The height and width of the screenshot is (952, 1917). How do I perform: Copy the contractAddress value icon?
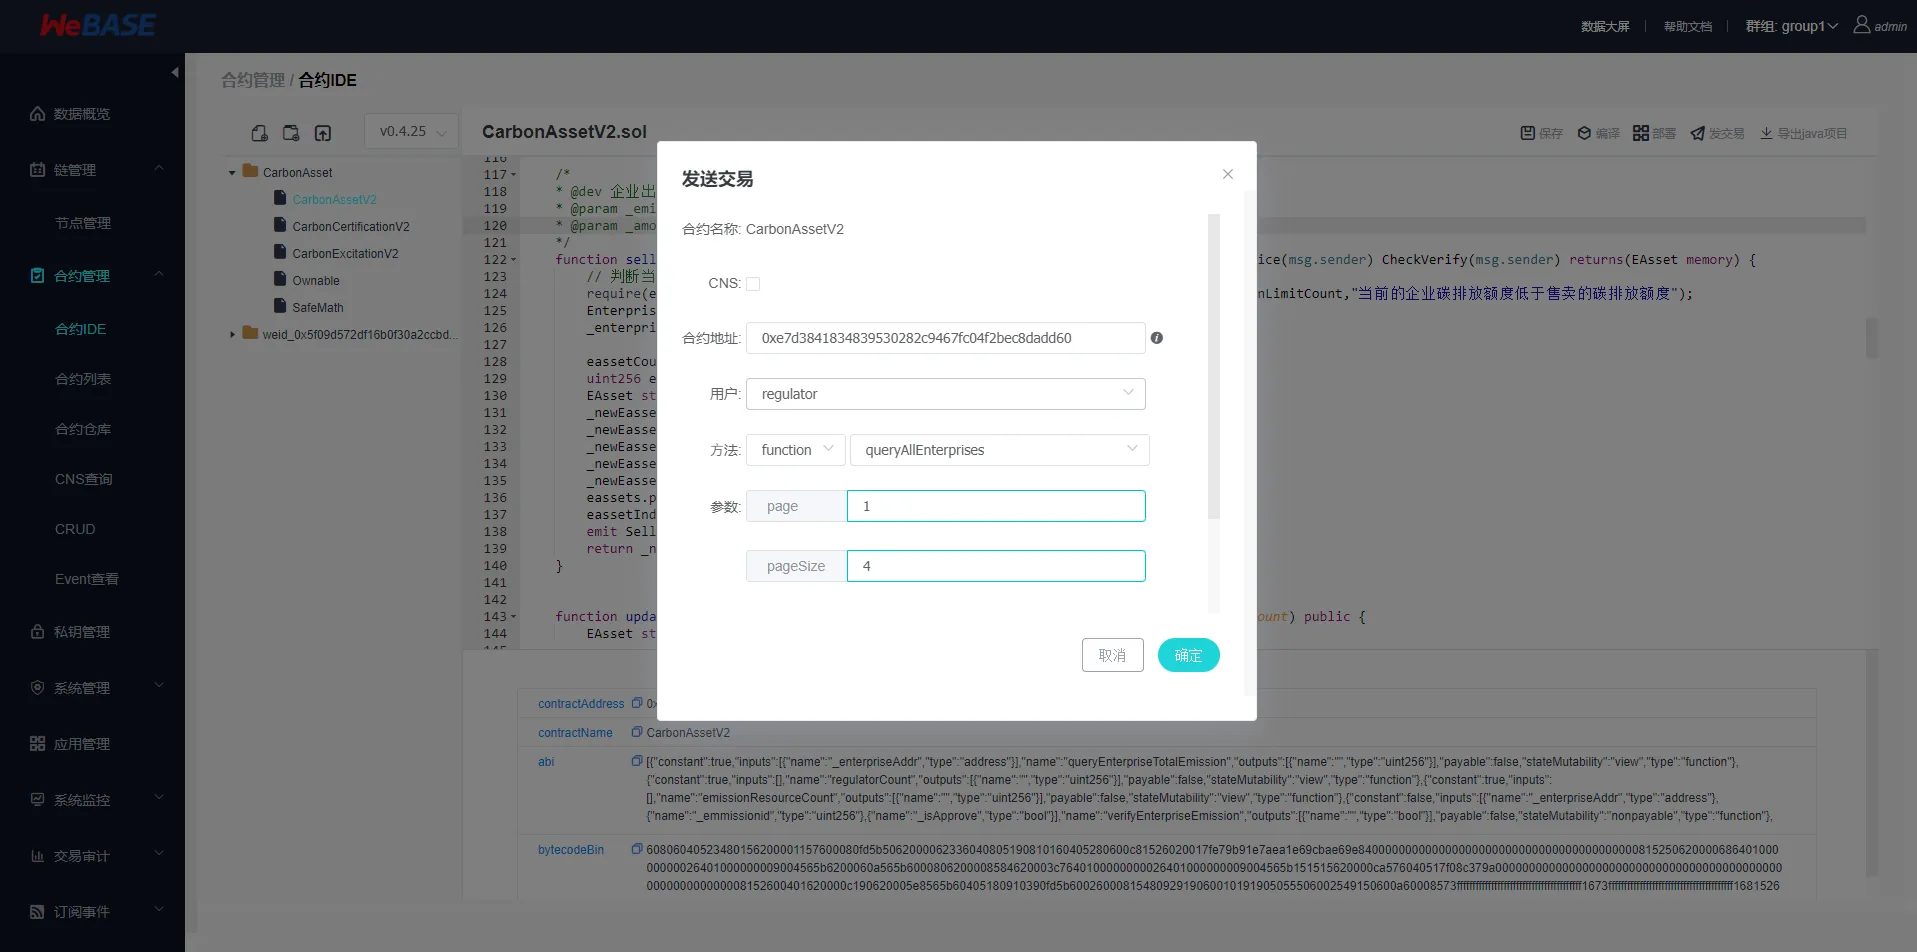click(637, 704)
